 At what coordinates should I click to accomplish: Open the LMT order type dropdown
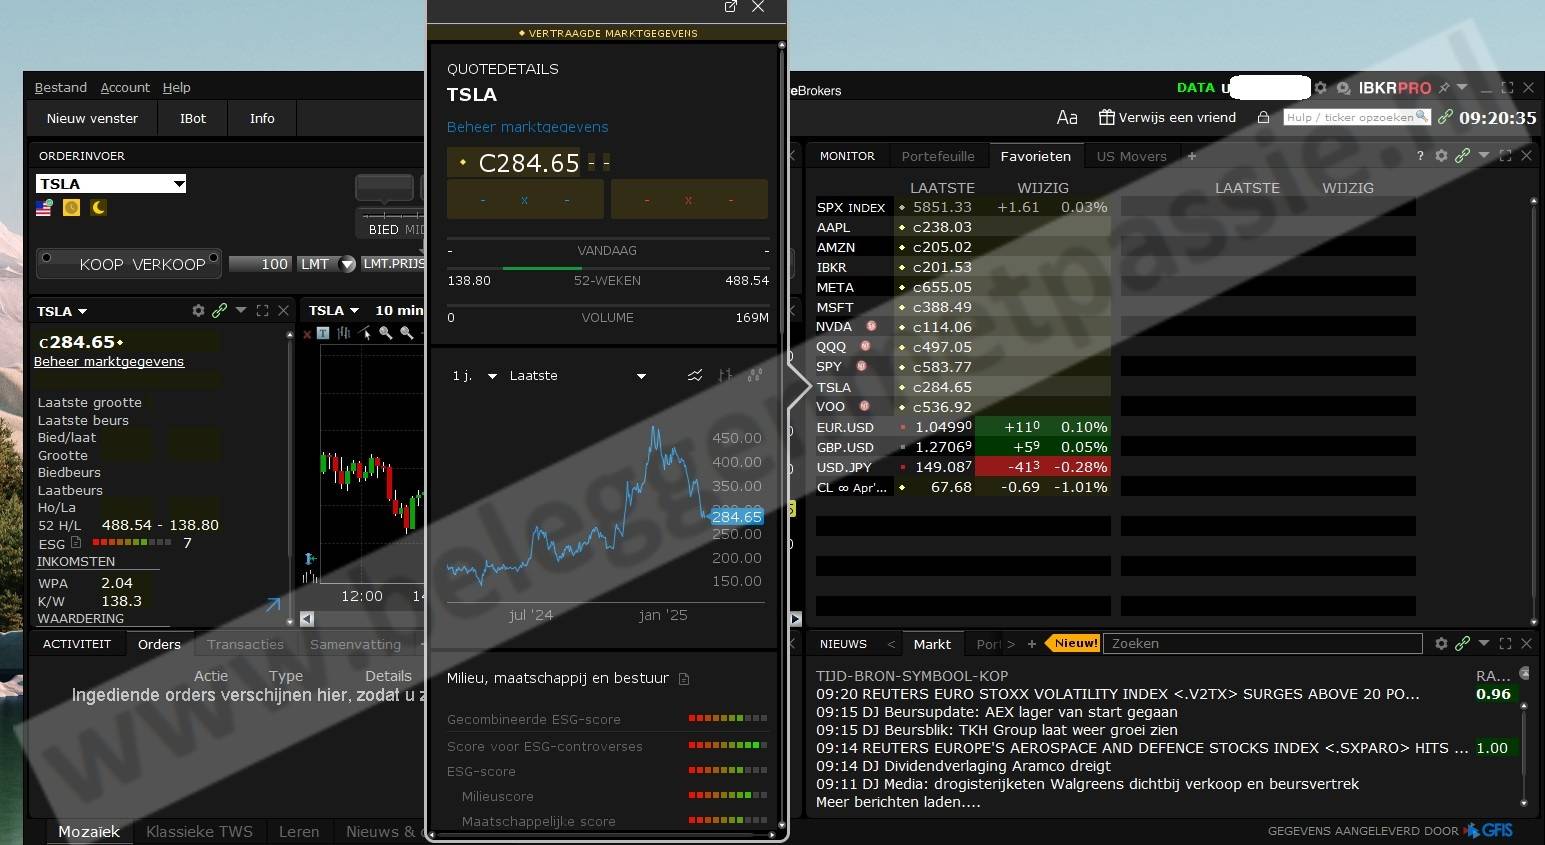pos(347,264)
